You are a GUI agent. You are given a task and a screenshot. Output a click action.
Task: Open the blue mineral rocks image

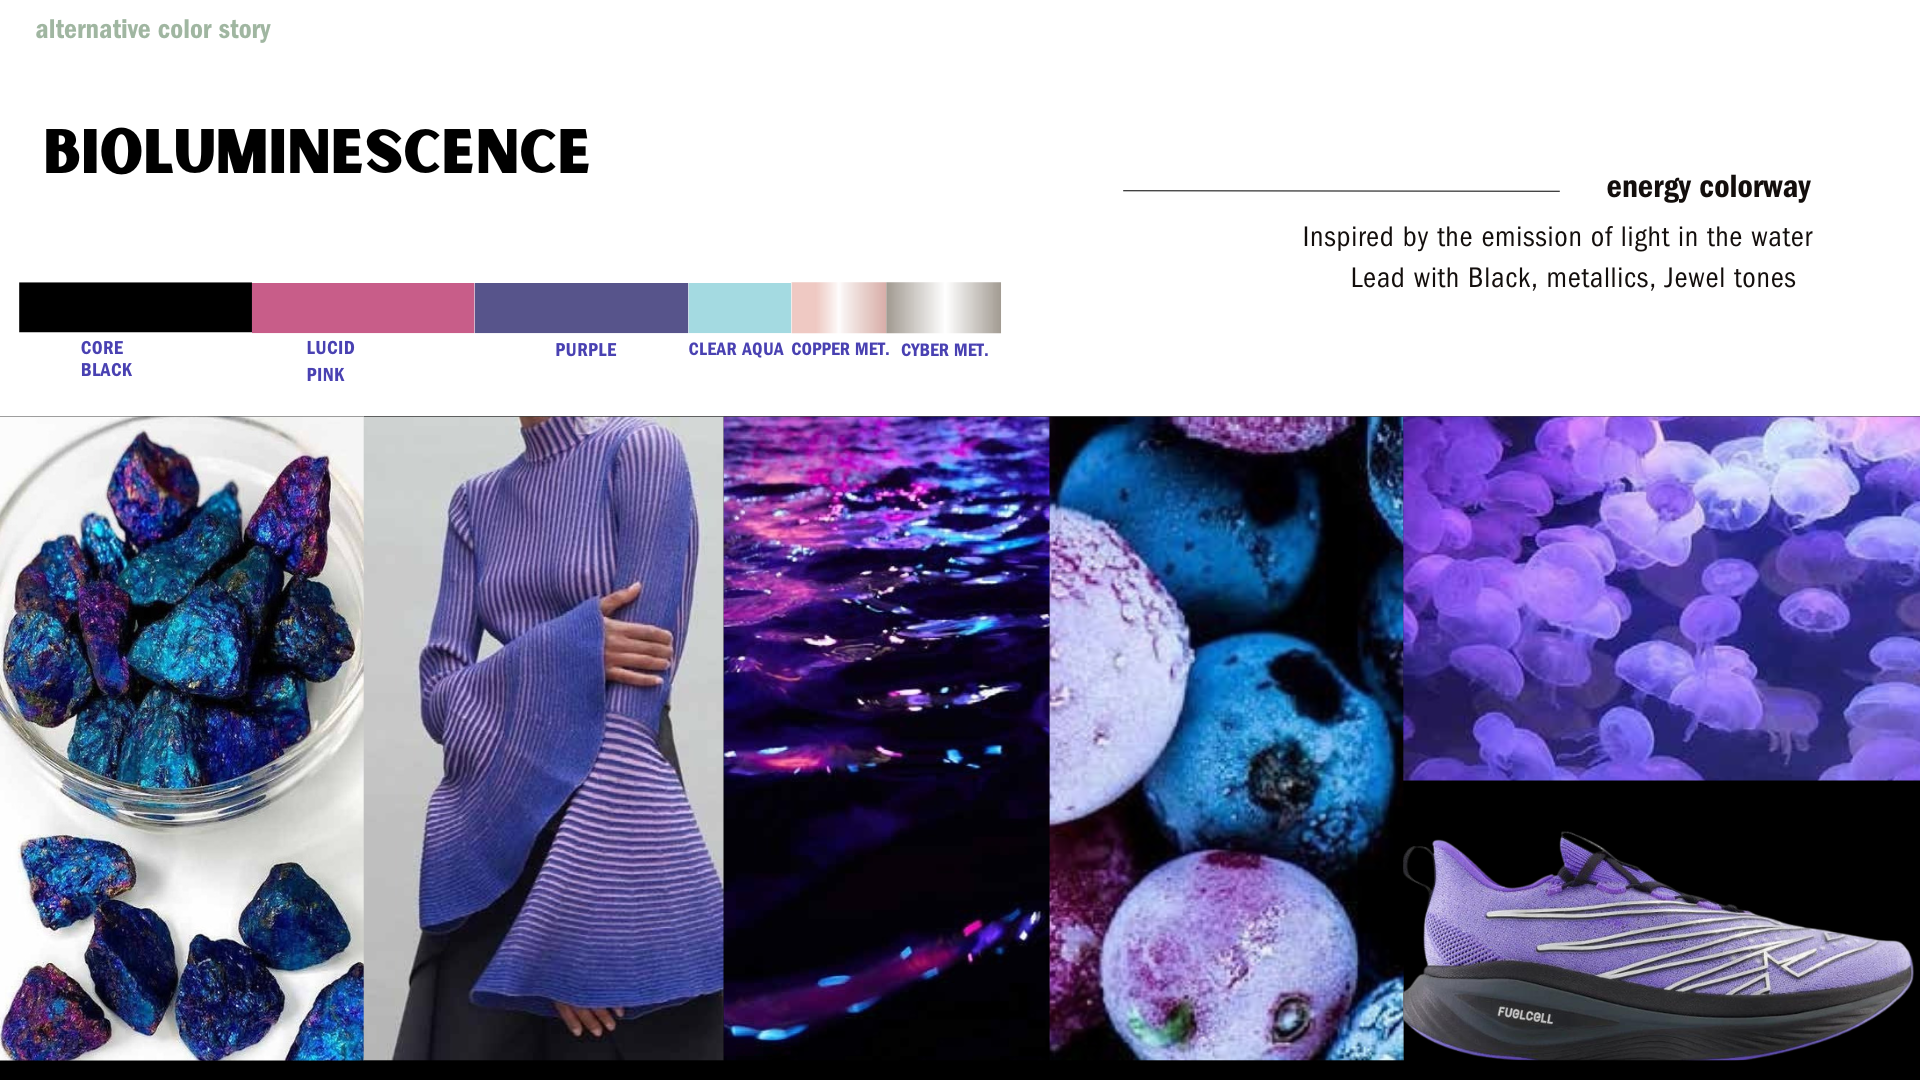coord(181,738)
